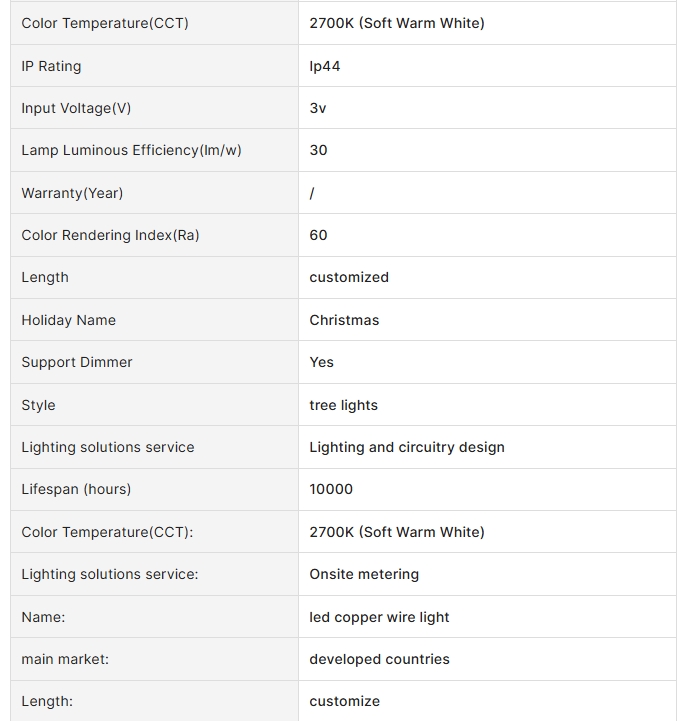The height and width of the screenshot is (721, 685).
Task: Select the "Ip44" value cell
Action: (325, 66)
